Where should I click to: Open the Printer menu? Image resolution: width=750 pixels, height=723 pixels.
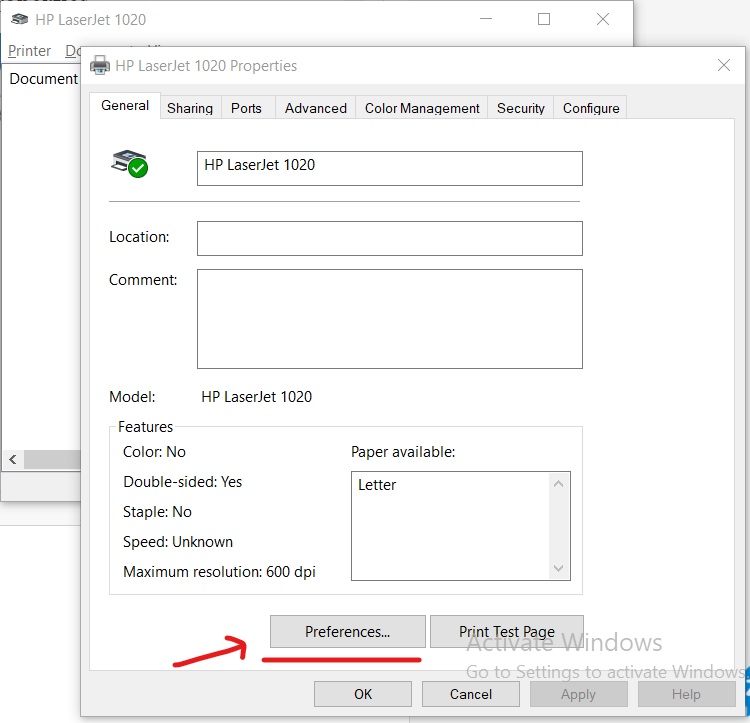click(x=29, y=50)
